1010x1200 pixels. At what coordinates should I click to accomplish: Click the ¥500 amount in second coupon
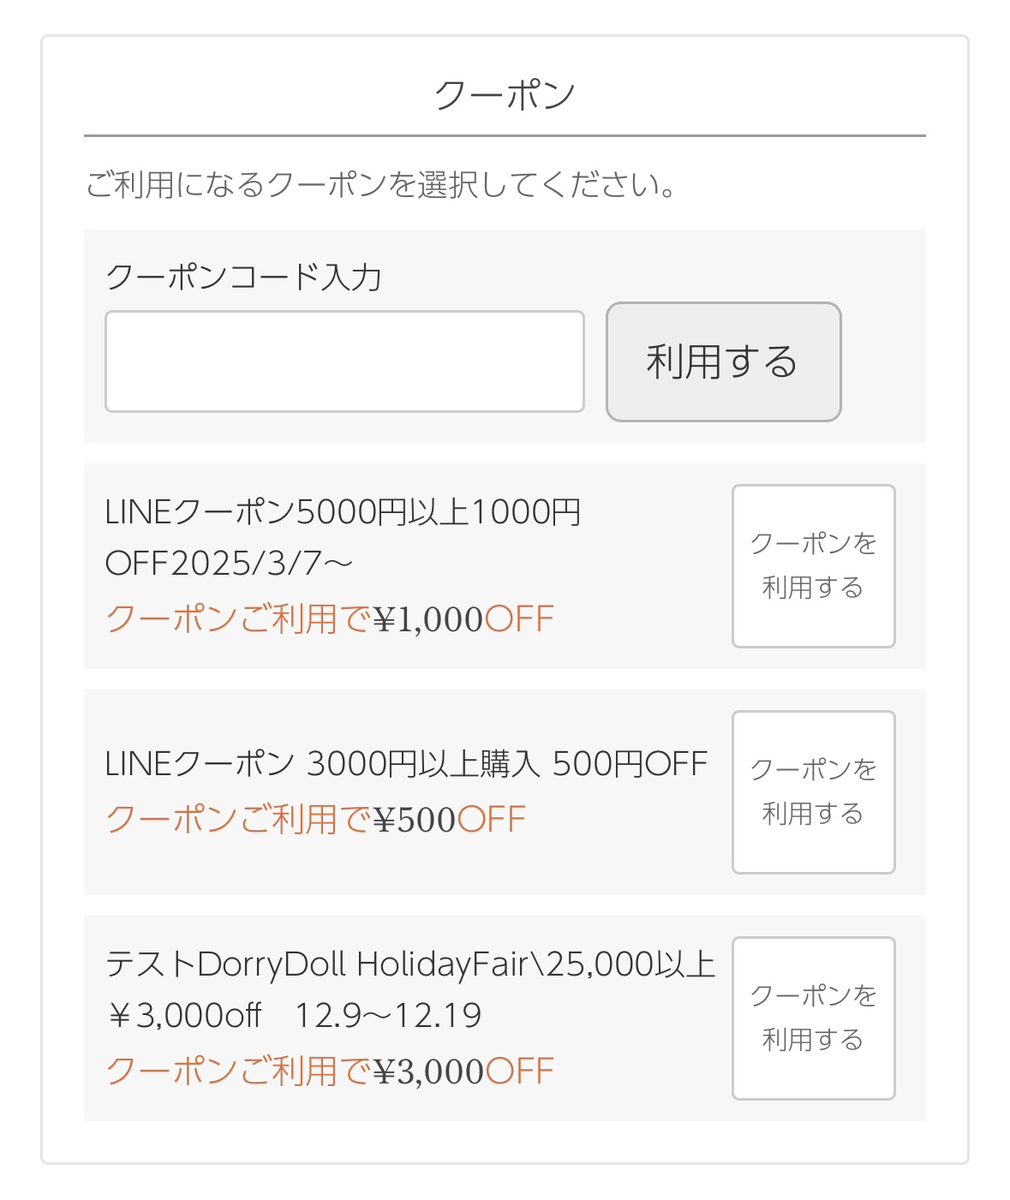414,821
